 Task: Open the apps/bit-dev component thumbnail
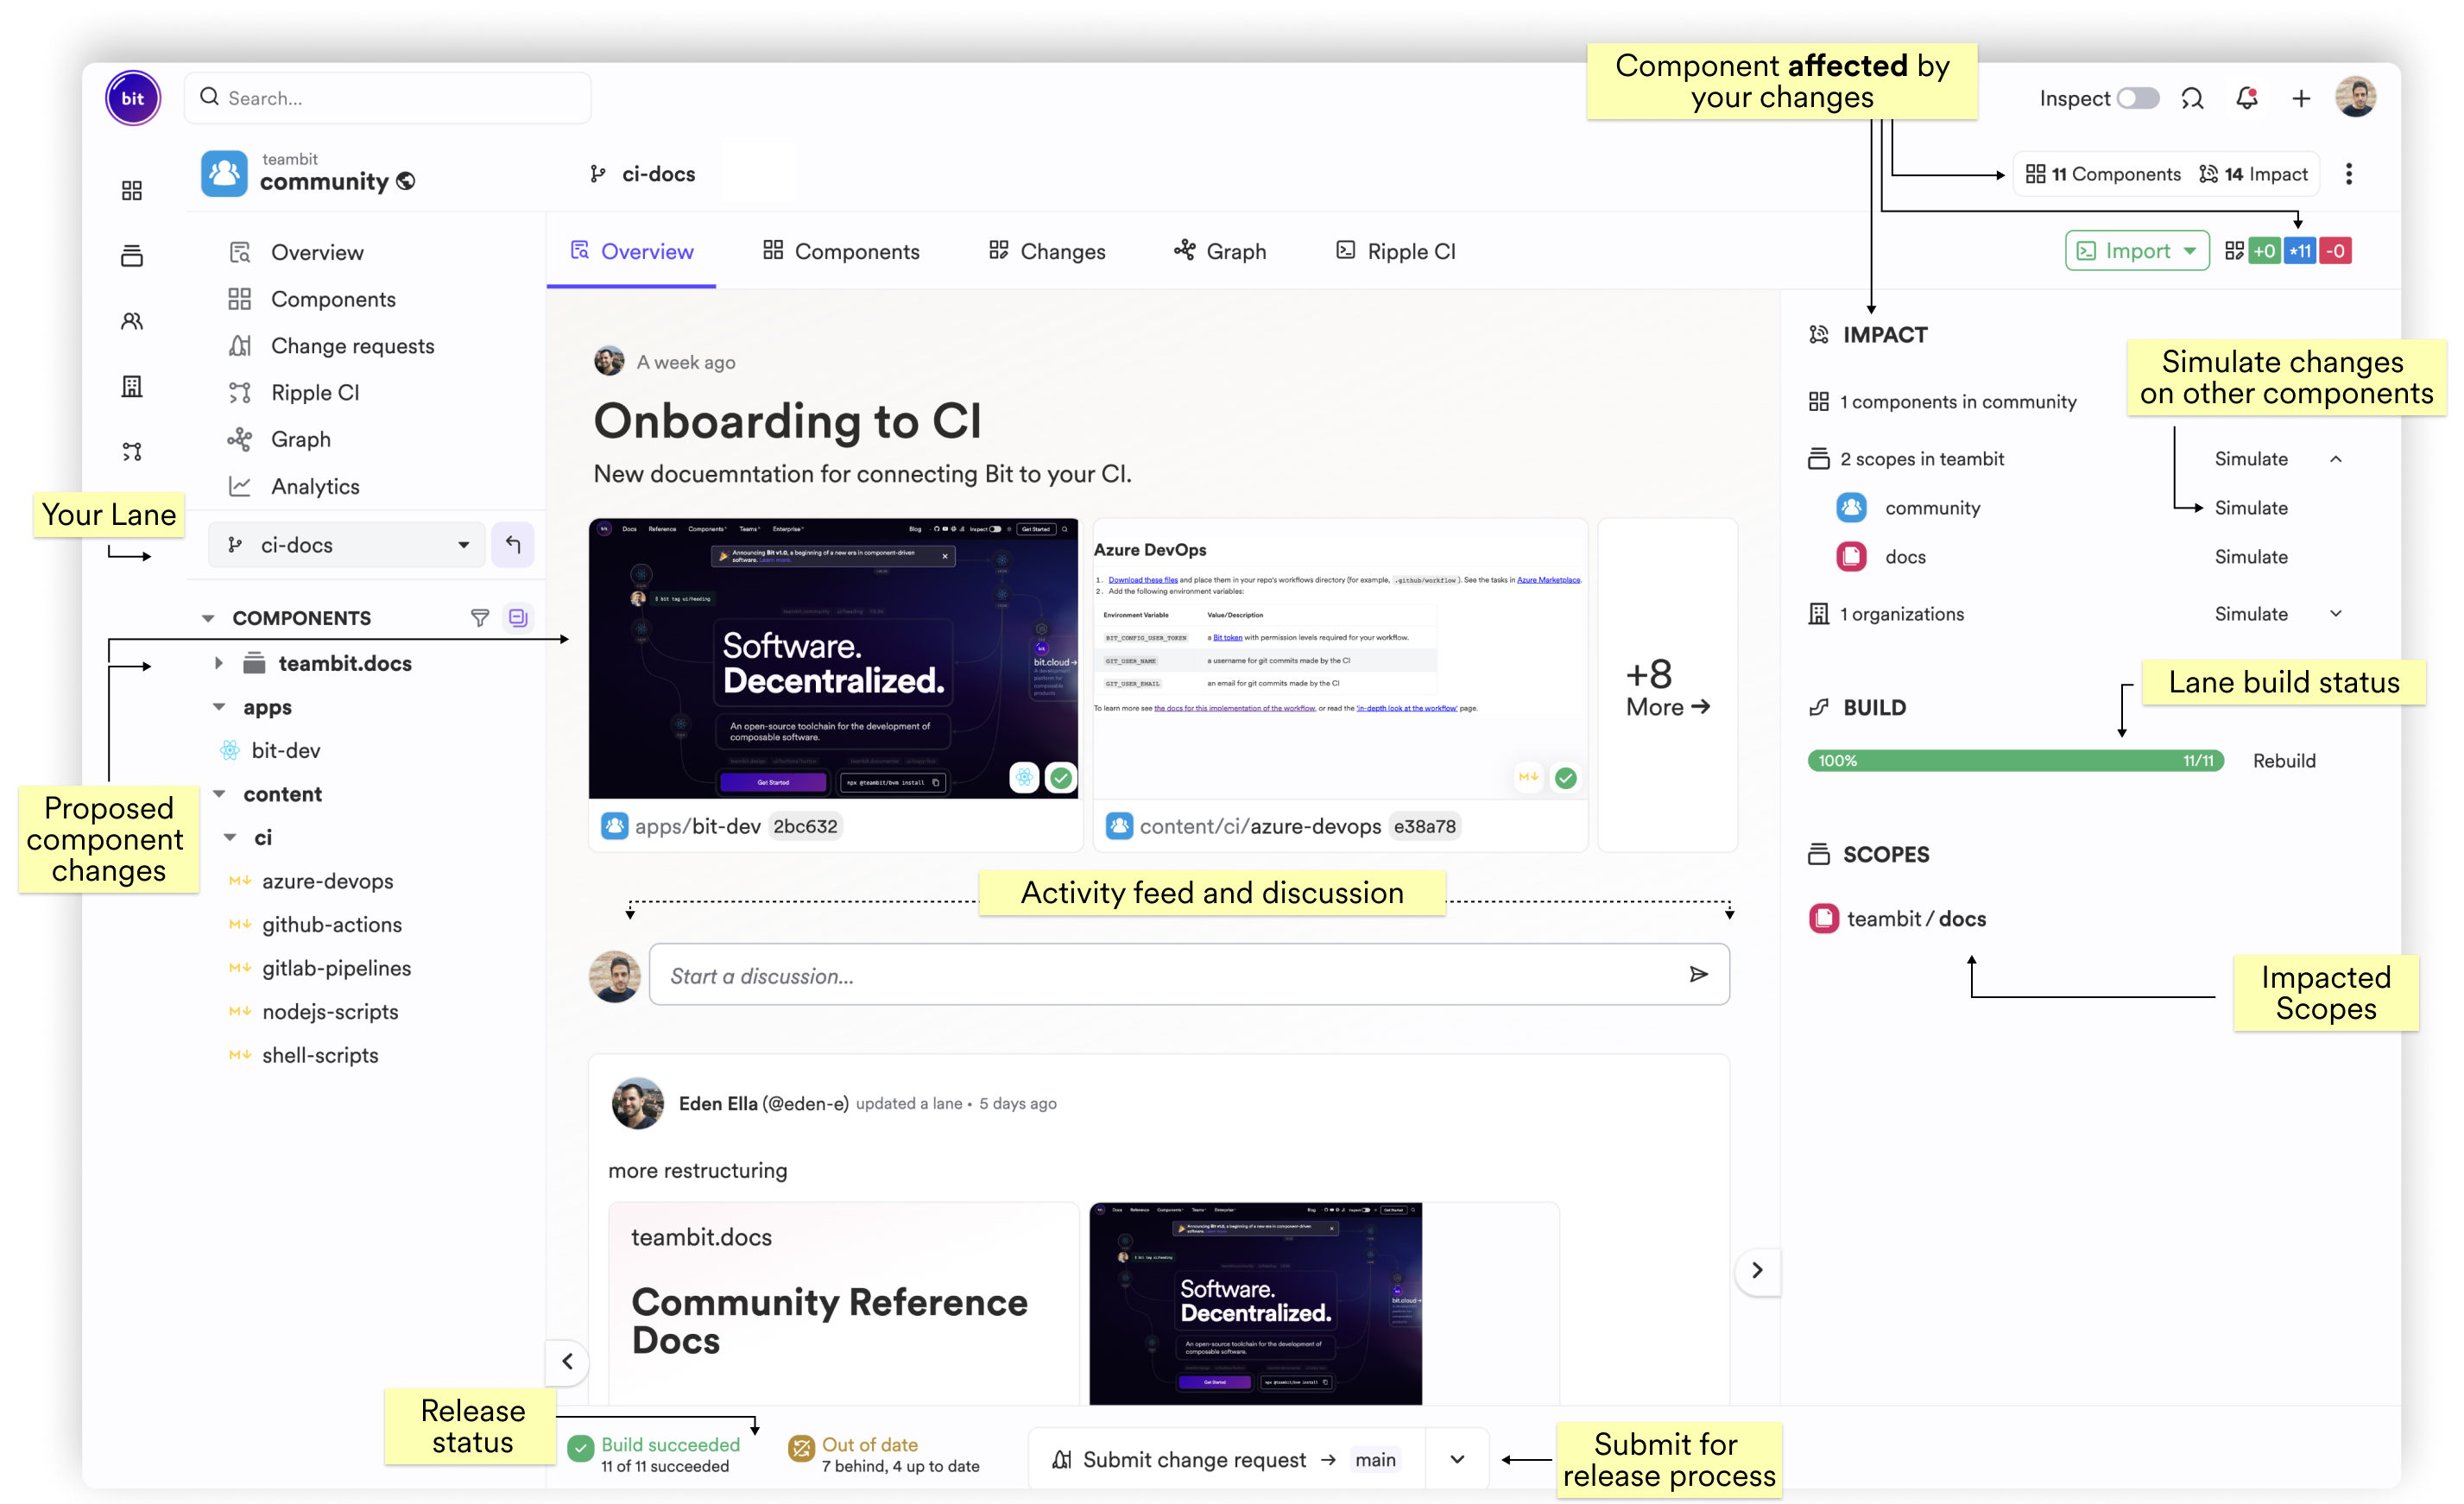point(834,659)
